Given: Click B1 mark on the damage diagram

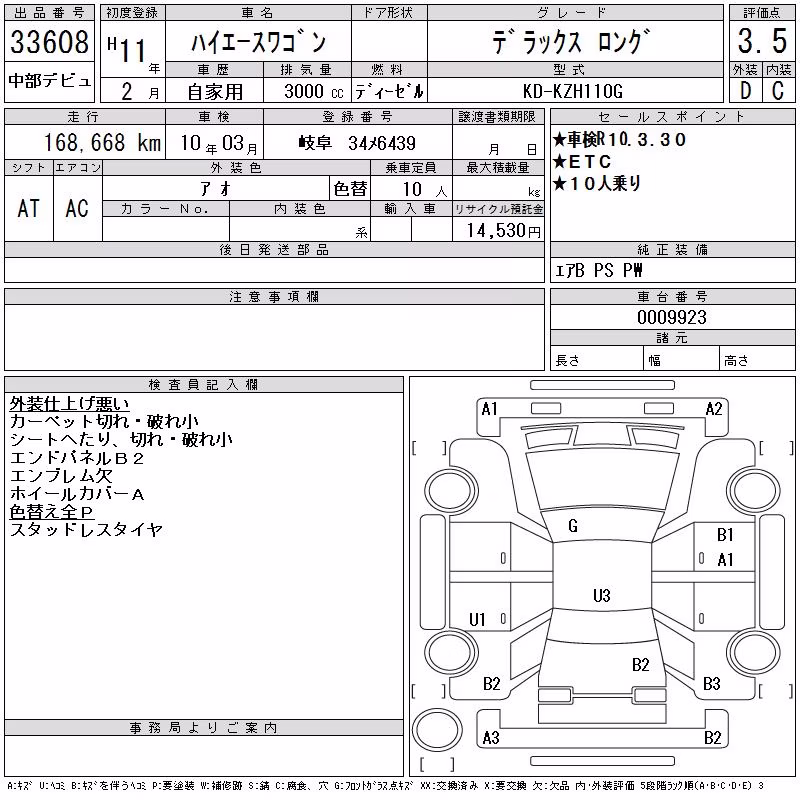Looking at the screenshot, I should [x=725, y=535].
